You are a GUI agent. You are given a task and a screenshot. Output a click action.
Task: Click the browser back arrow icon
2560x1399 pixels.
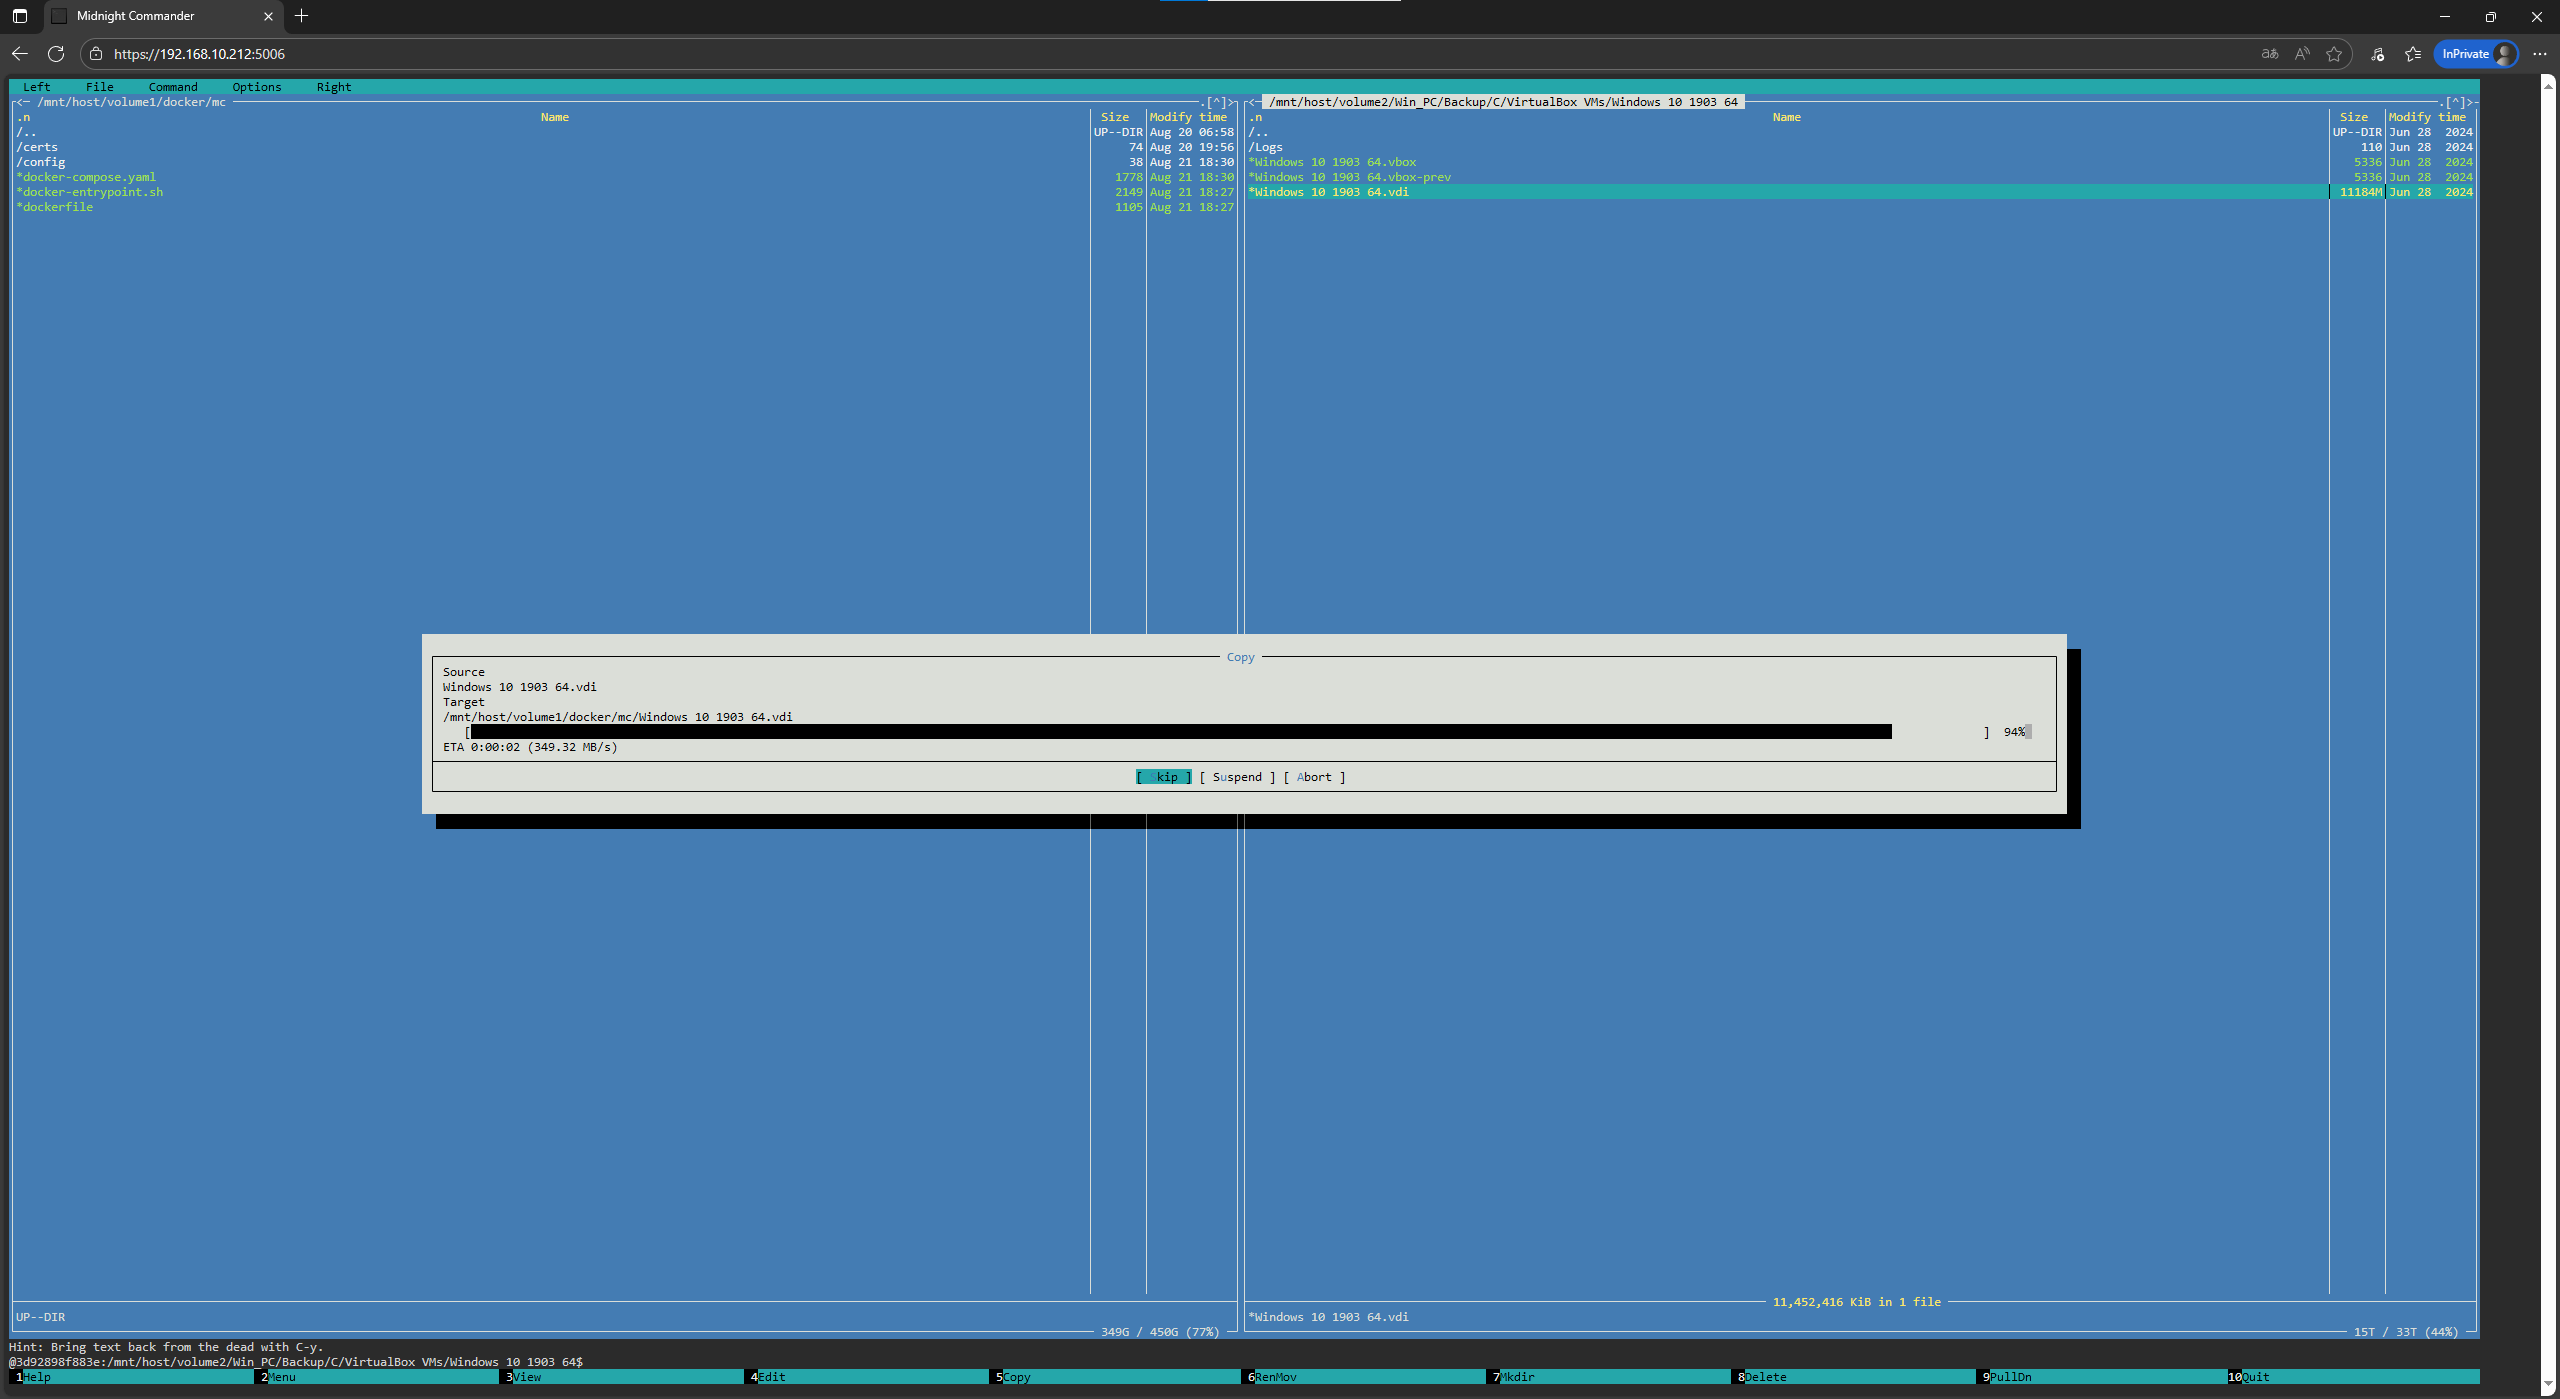click(x=20, y=54)
